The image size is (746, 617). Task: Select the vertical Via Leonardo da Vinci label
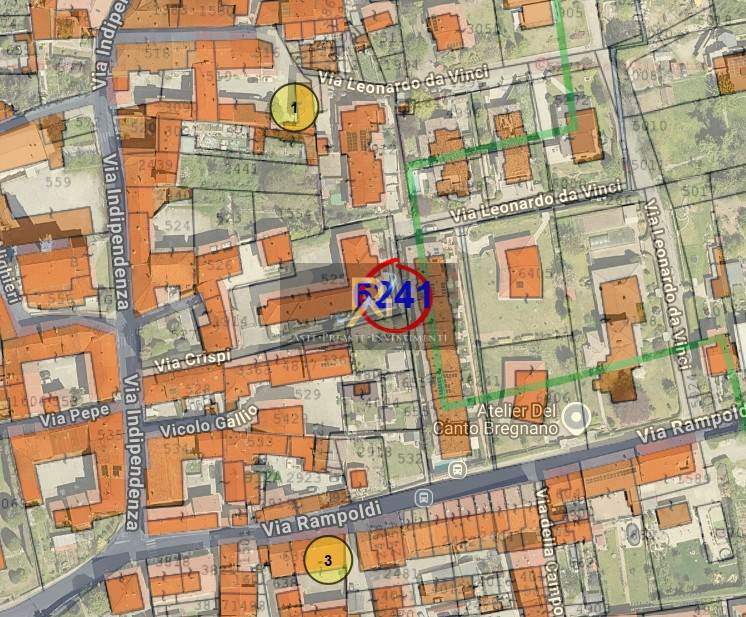tap(668, 284)
